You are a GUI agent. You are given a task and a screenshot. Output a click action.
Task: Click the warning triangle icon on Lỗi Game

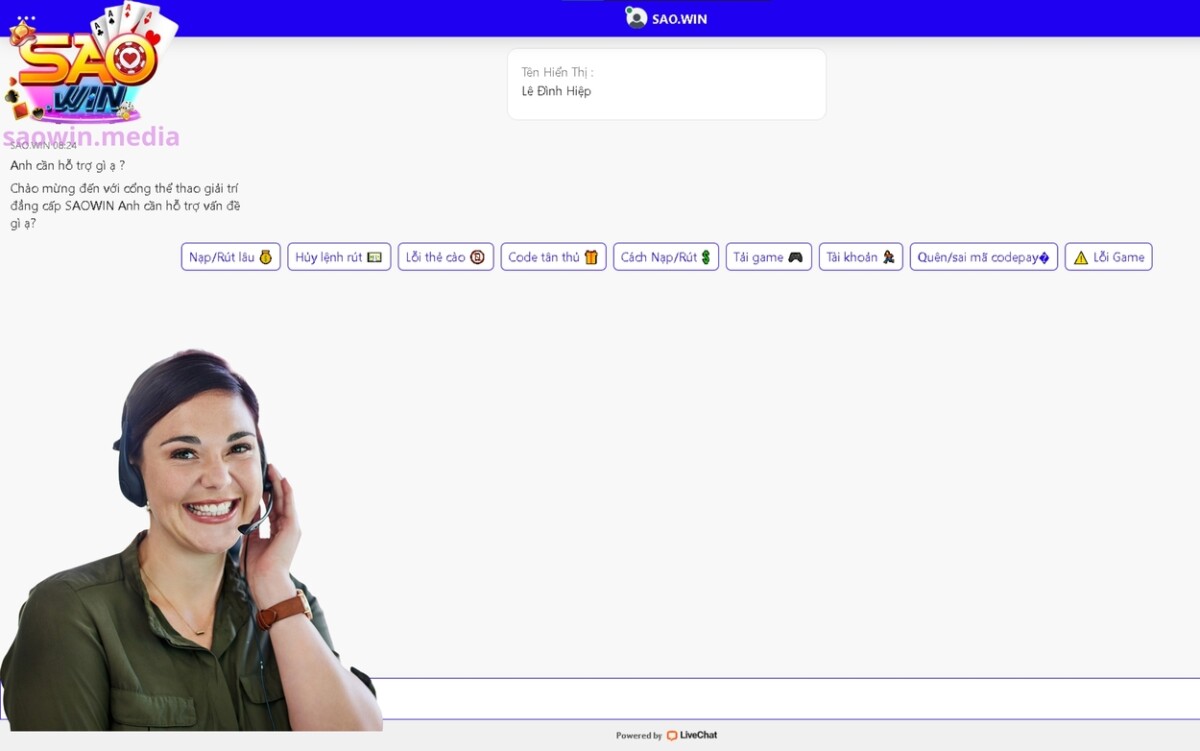pos(1081,256)
